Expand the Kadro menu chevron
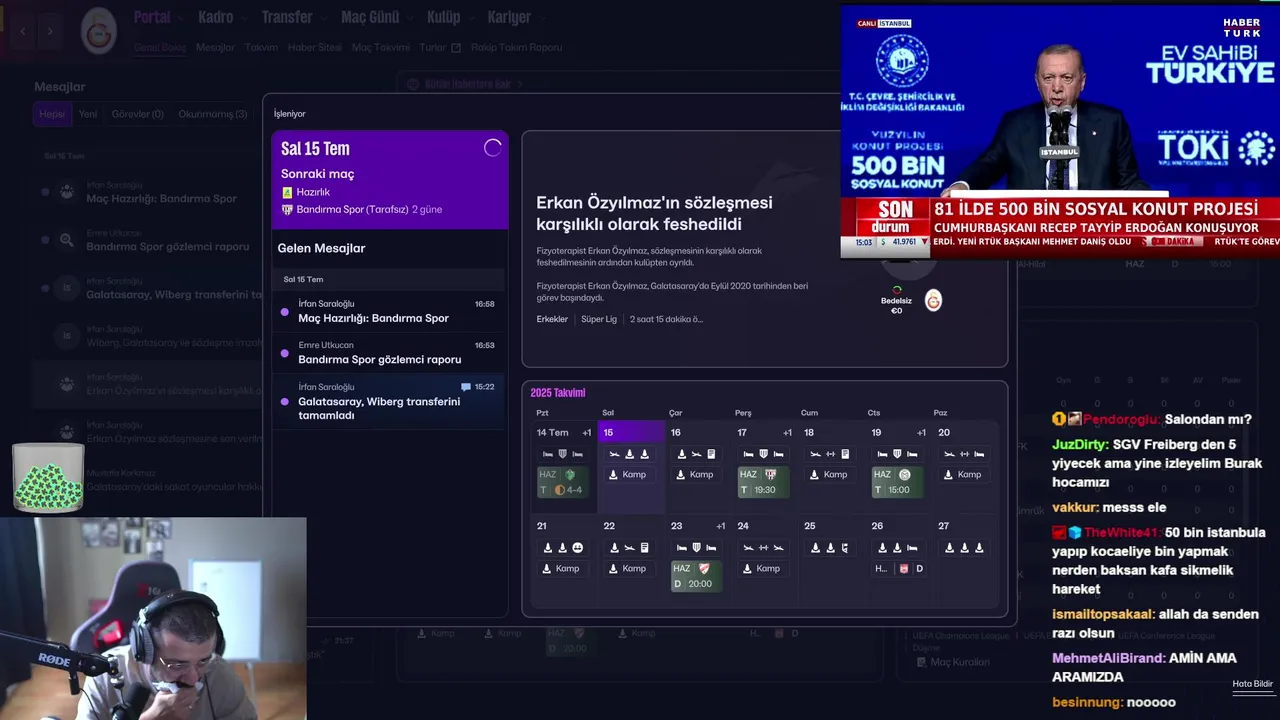Image resolution: width=1280 pixels, height=720 pixels. [246, 18]
